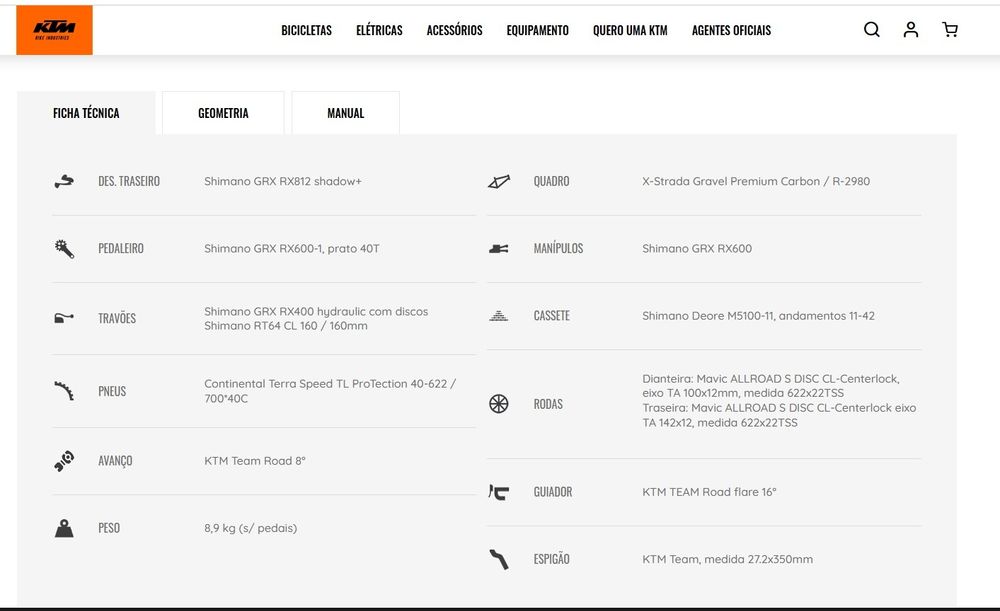This screenshot has height=611, width=1000.
Task: Select the Ficha Técnica tab
Action: pos(86,113)
